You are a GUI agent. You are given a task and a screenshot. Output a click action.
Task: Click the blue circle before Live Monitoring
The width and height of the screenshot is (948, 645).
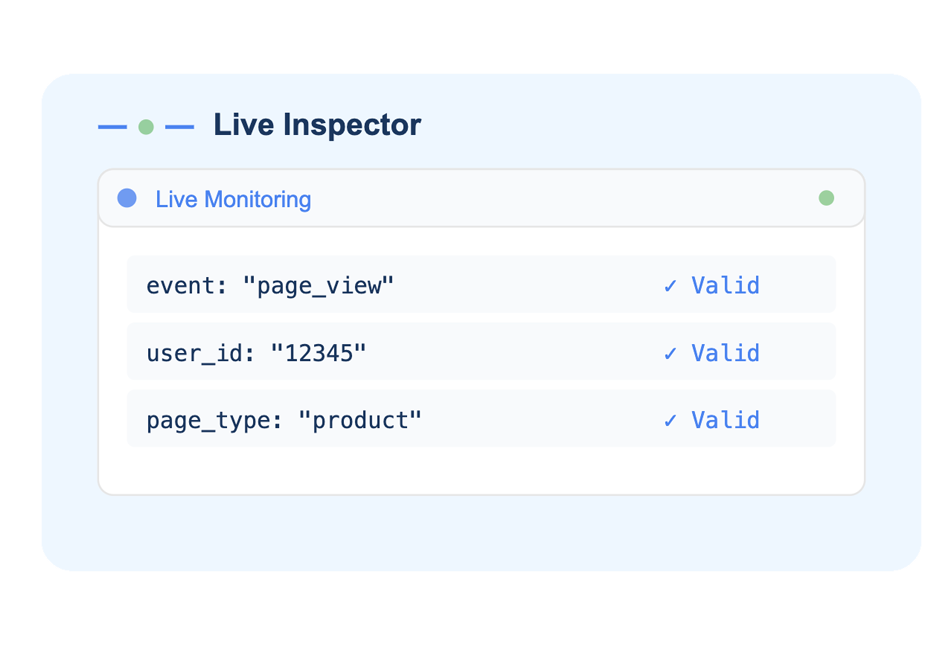127,198
